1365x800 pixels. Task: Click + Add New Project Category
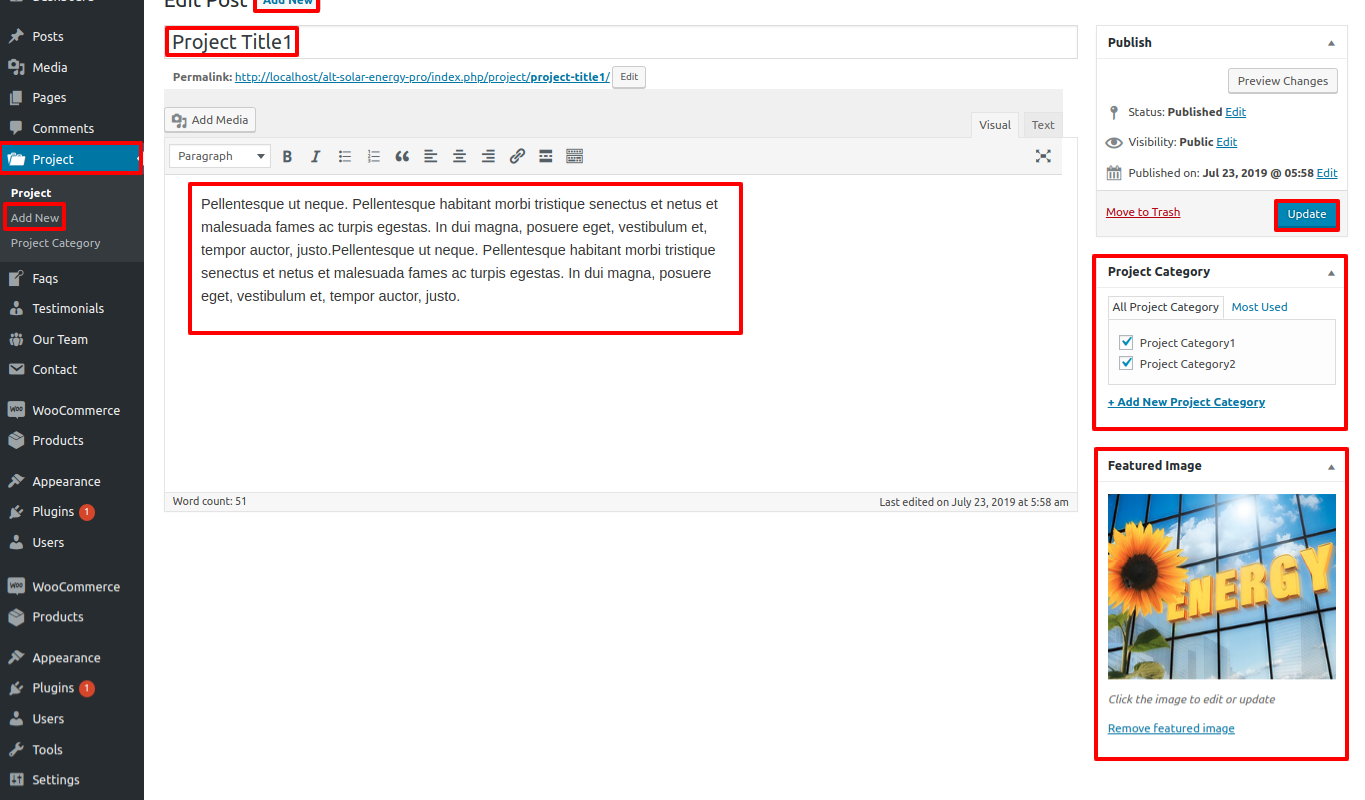pyautogui.click(x=1186, y=402)
